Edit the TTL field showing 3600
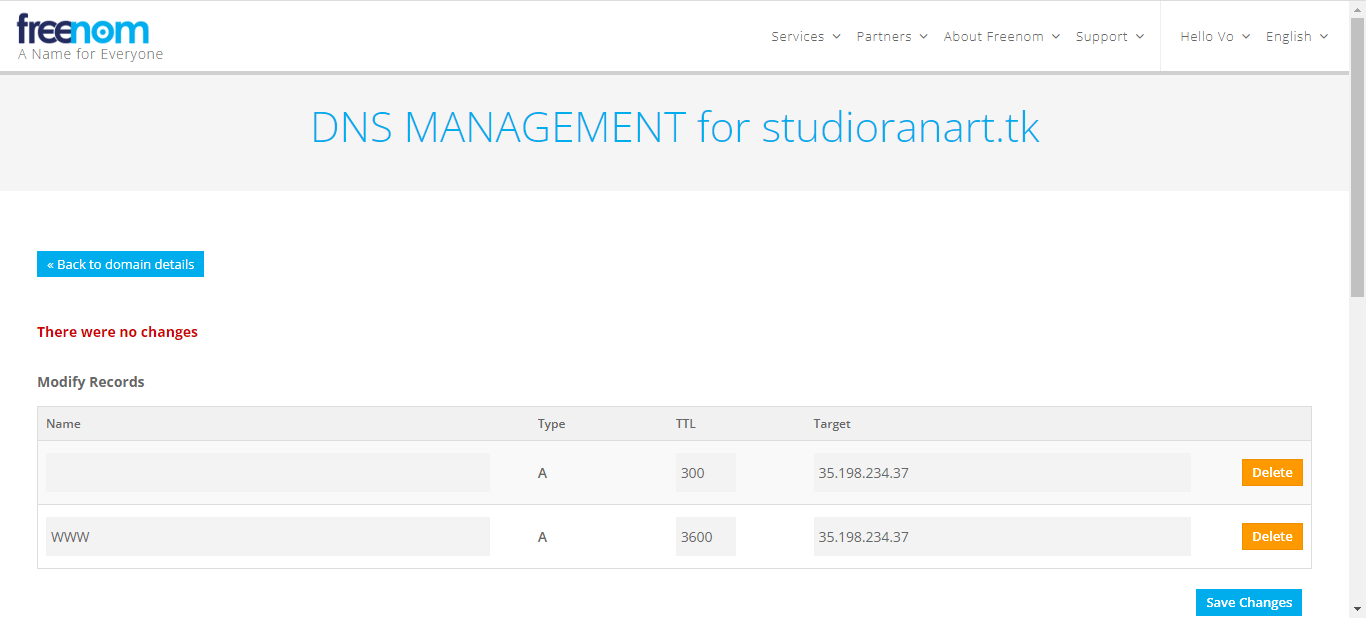The width and height of the screenshot is (1366, 618). 706,537
